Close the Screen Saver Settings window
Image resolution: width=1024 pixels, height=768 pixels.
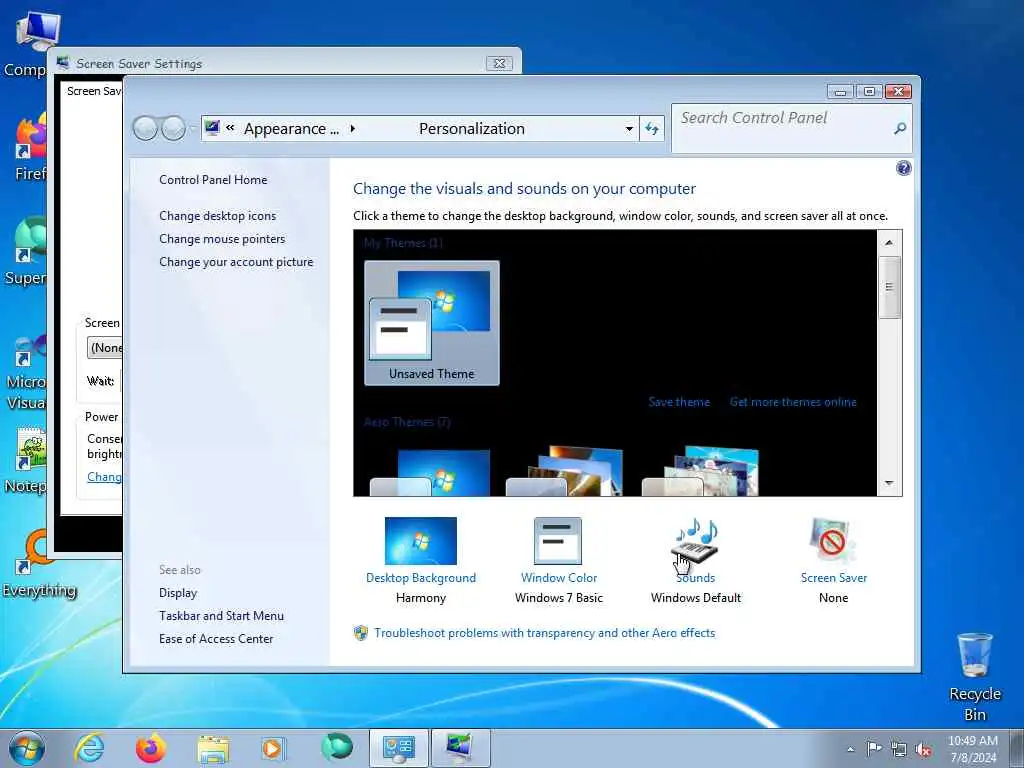pyautogui.click(x=500, y=63)
